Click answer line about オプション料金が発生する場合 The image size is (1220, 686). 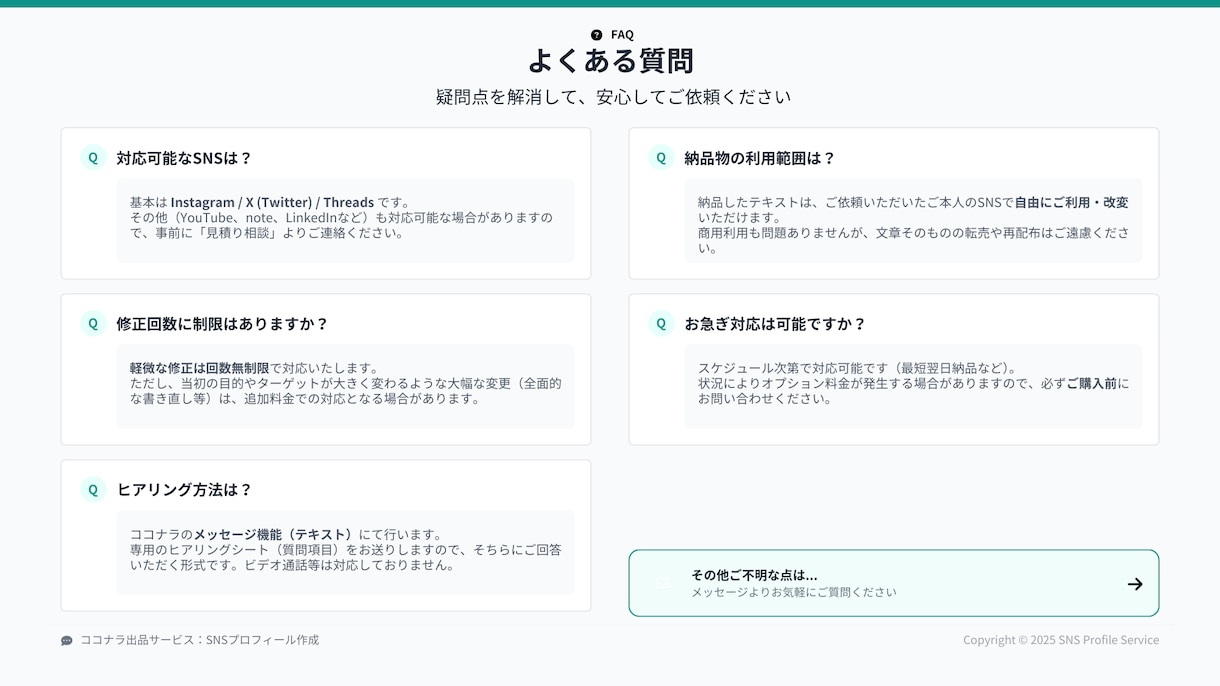coord(913,383)
